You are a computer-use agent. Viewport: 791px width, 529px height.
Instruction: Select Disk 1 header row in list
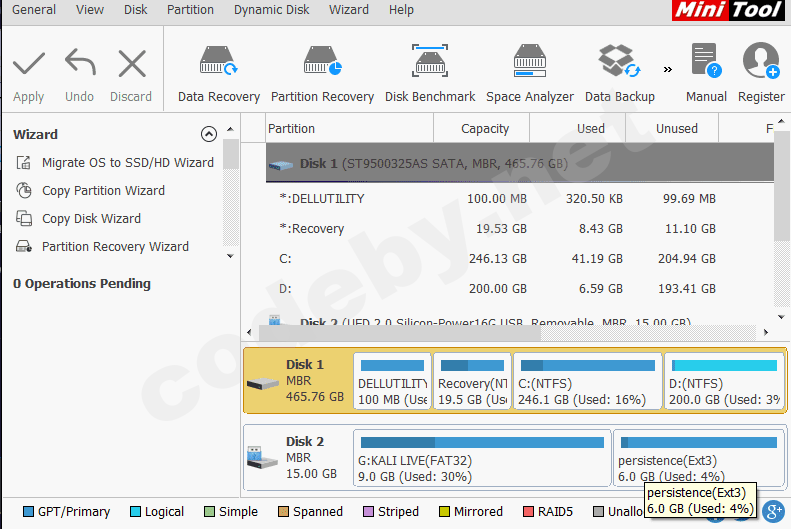(520, 163)
